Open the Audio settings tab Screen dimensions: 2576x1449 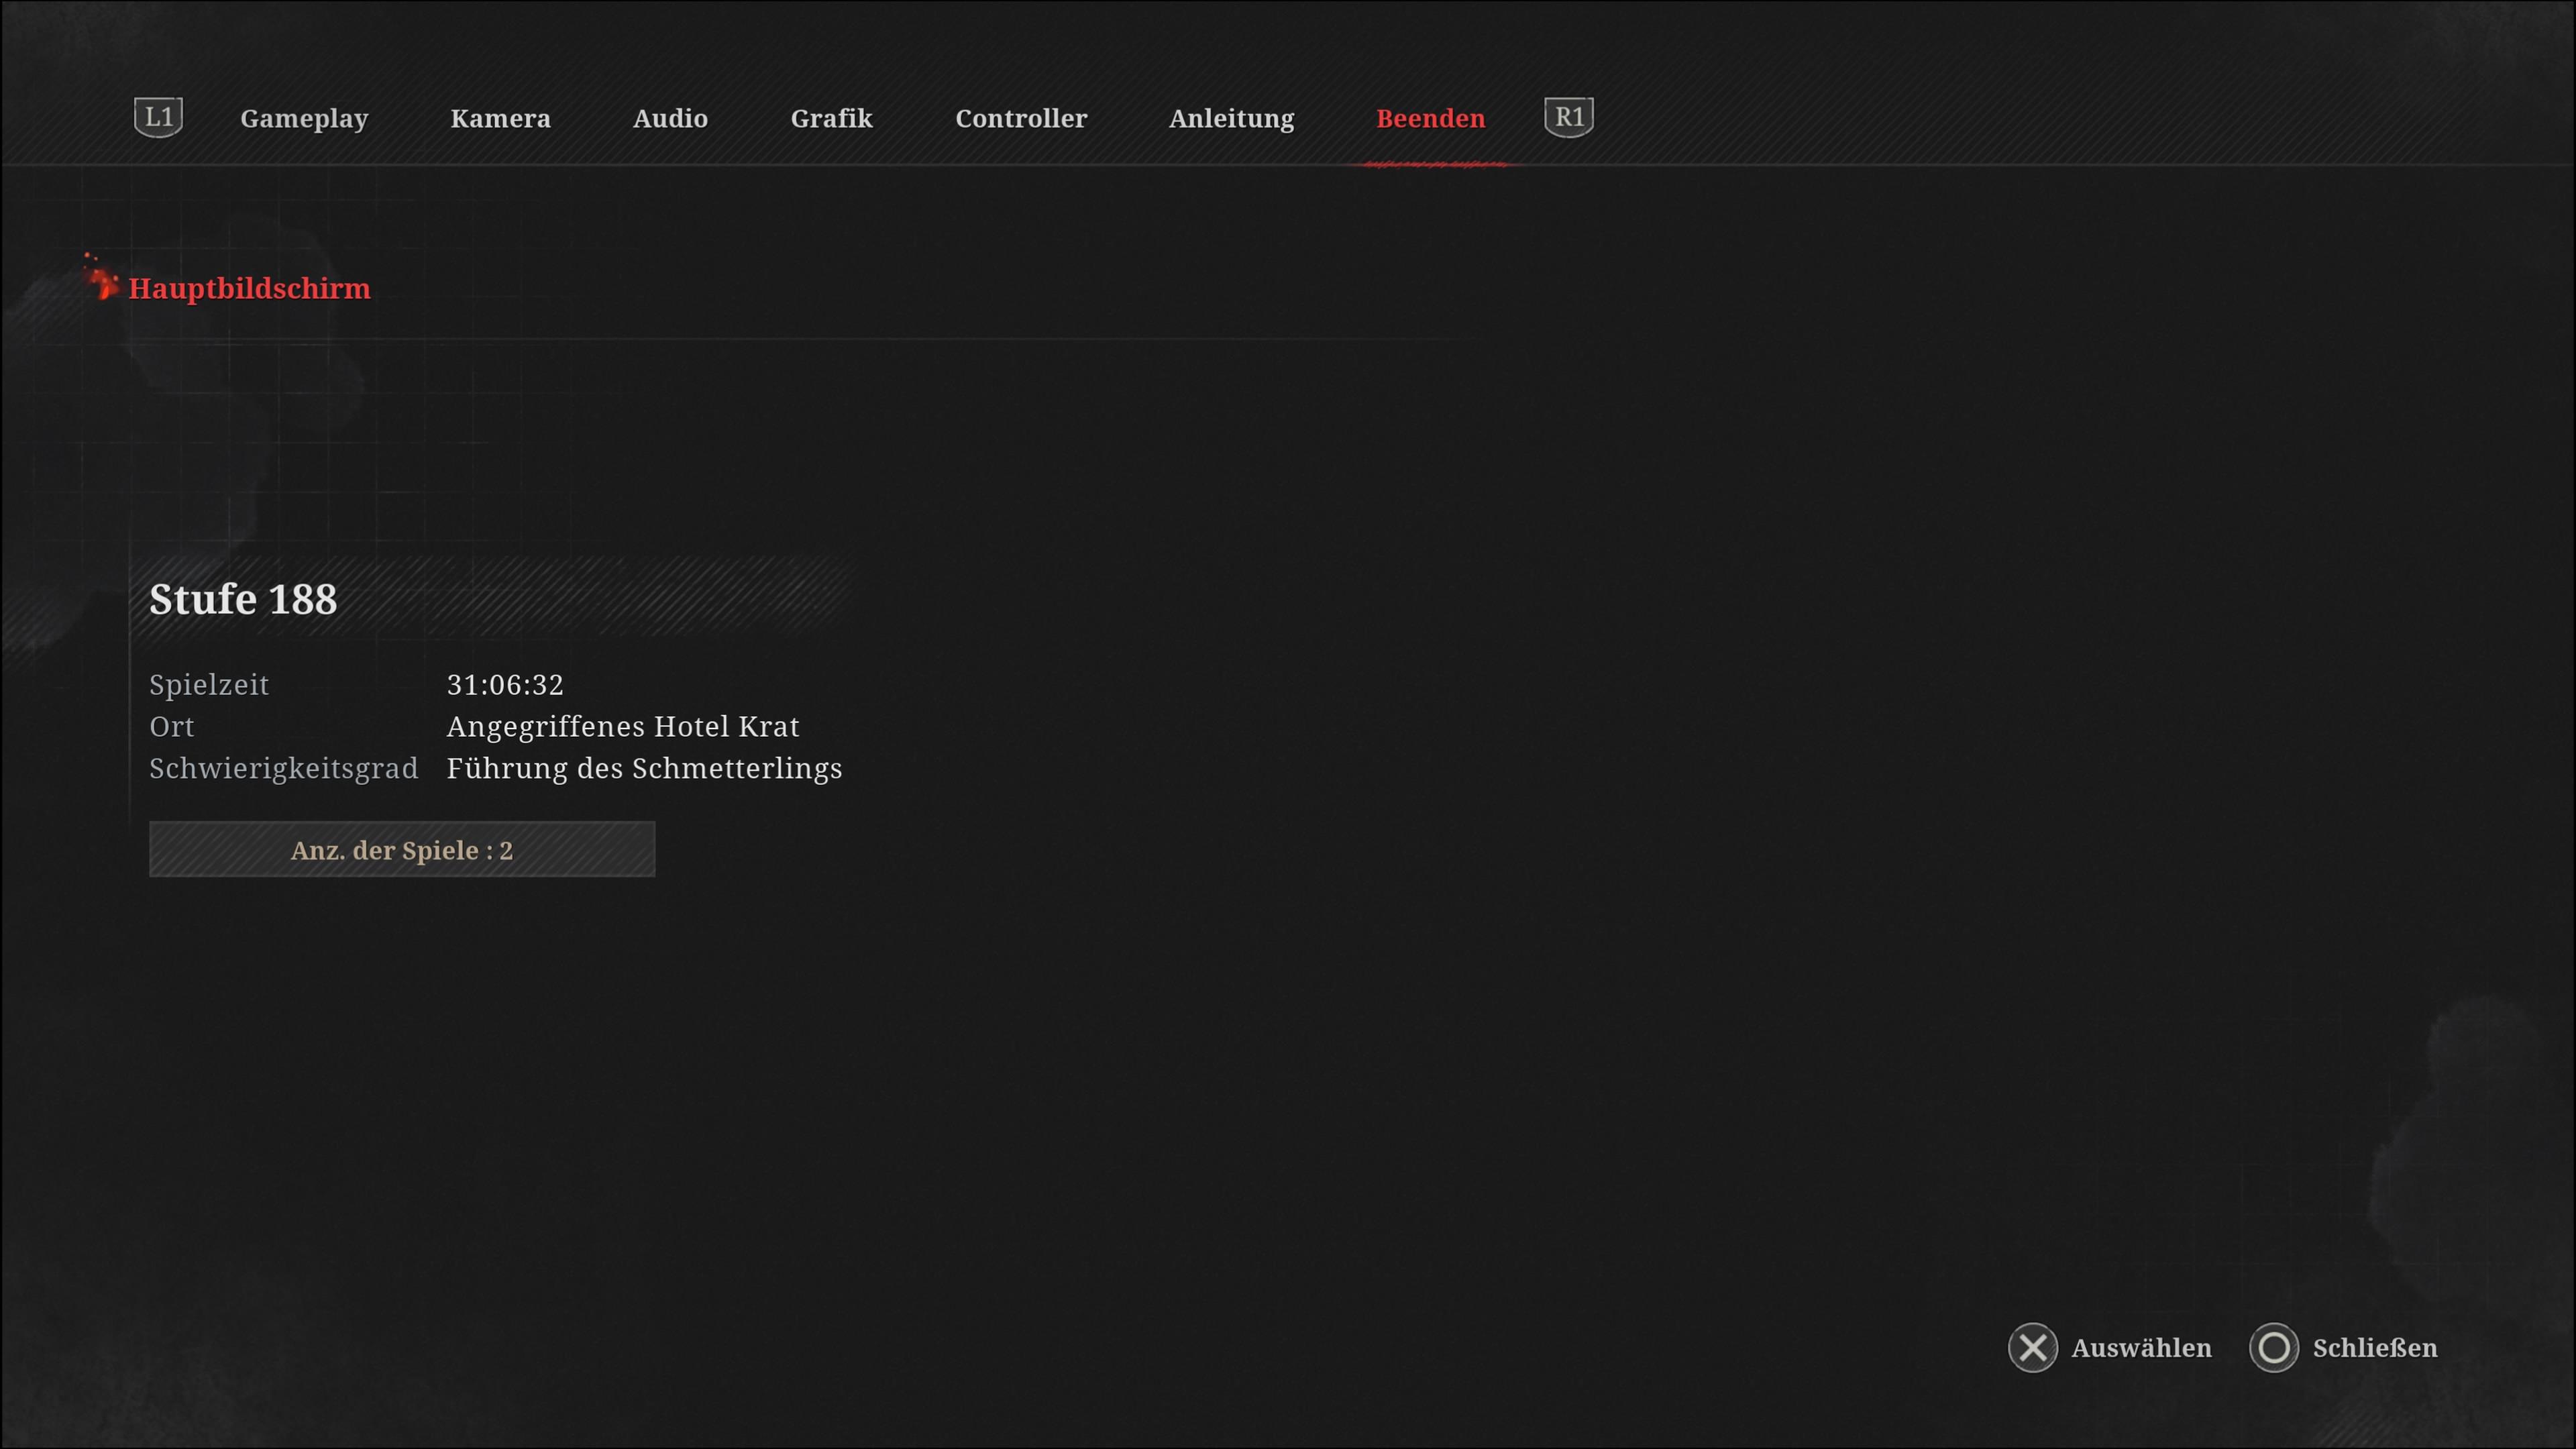click(x=670, y=118)
